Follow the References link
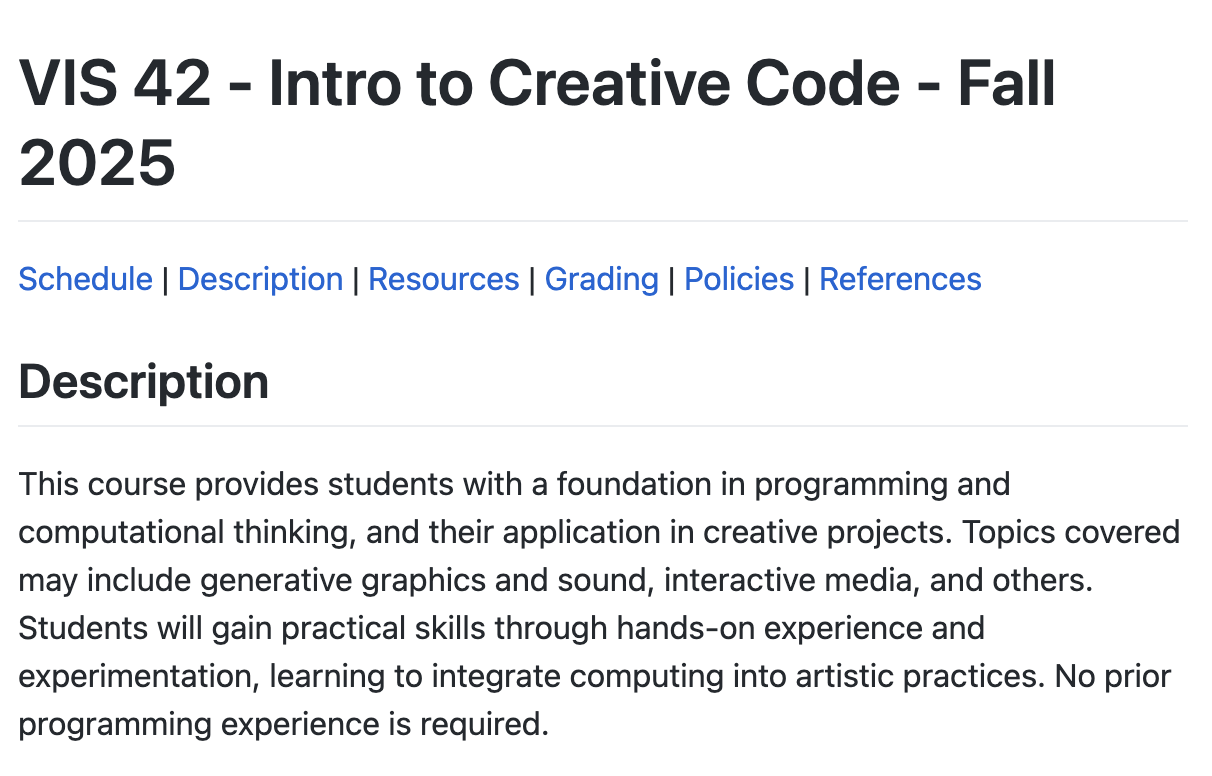 tap(900, 279)
